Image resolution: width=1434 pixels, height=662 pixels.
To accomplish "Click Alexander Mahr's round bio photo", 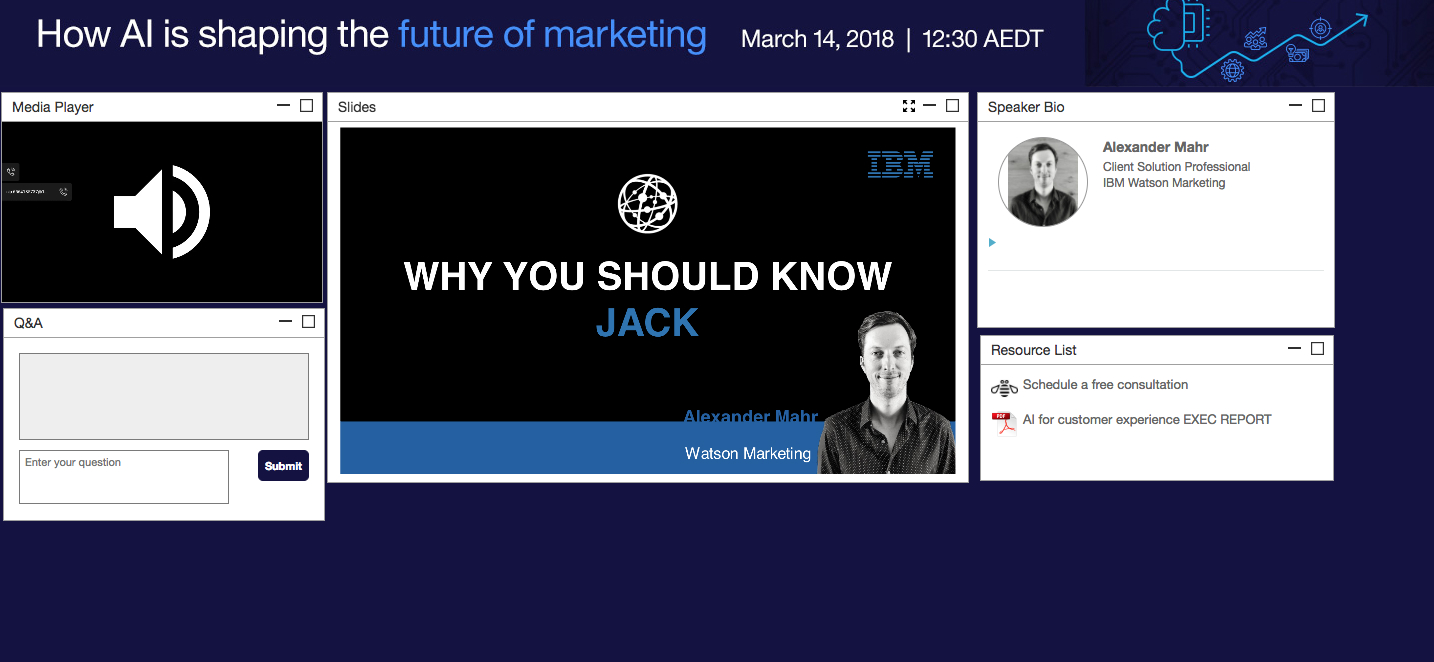I will [1043, 182].
